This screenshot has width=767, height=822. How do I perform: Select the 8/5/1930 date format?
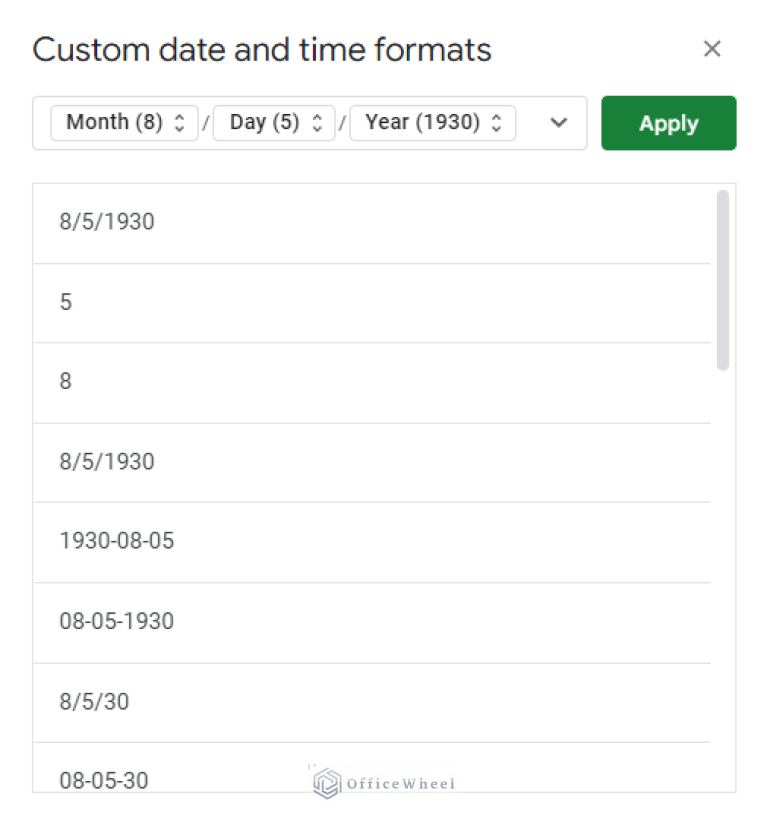[106, 222]
